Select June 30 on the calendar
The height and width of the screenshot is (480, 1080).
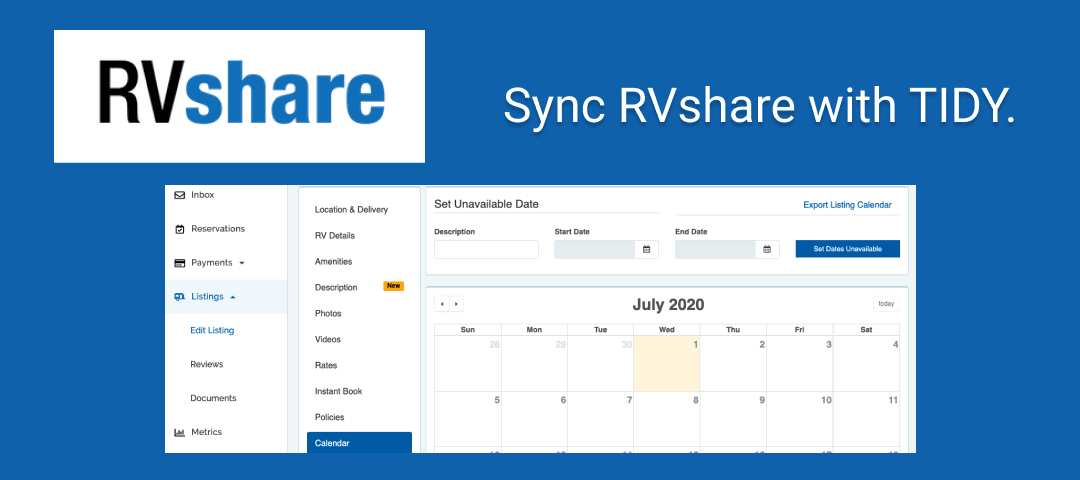click(601, 364)
